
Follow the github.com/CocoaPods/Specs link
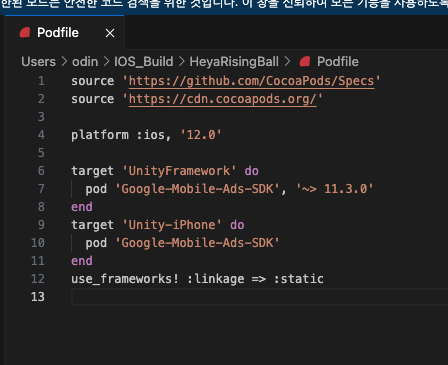click(x=251, y=81)
